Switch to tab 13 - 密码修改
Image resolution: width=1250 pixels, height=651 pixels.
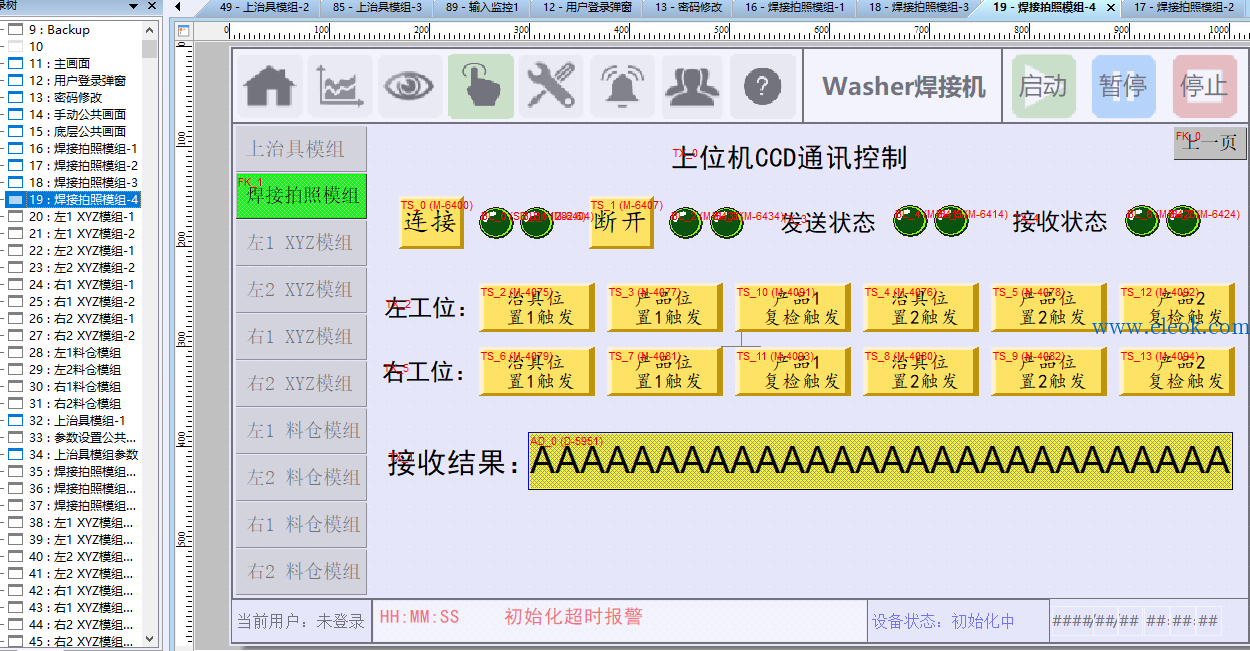(x=688, y=7)
